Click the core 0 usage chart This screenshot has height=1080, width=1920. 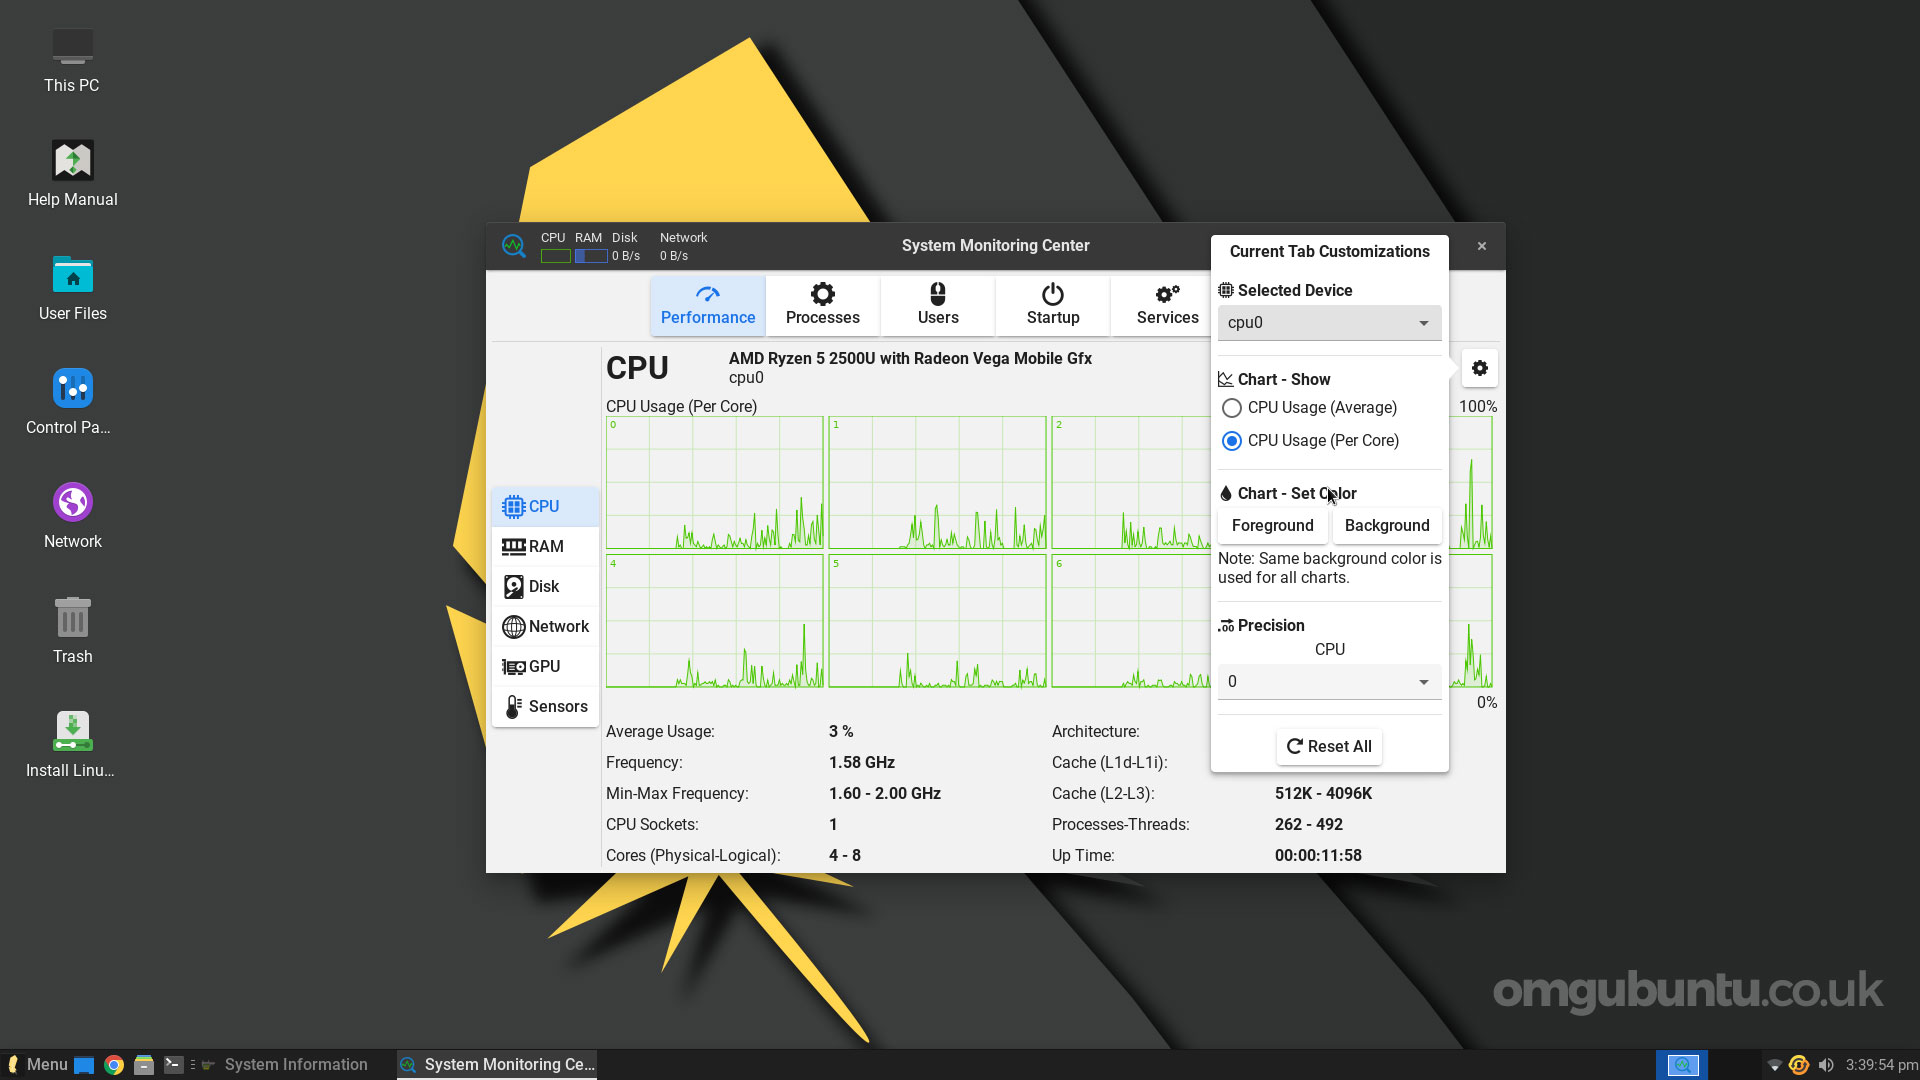tap(714, 483)
